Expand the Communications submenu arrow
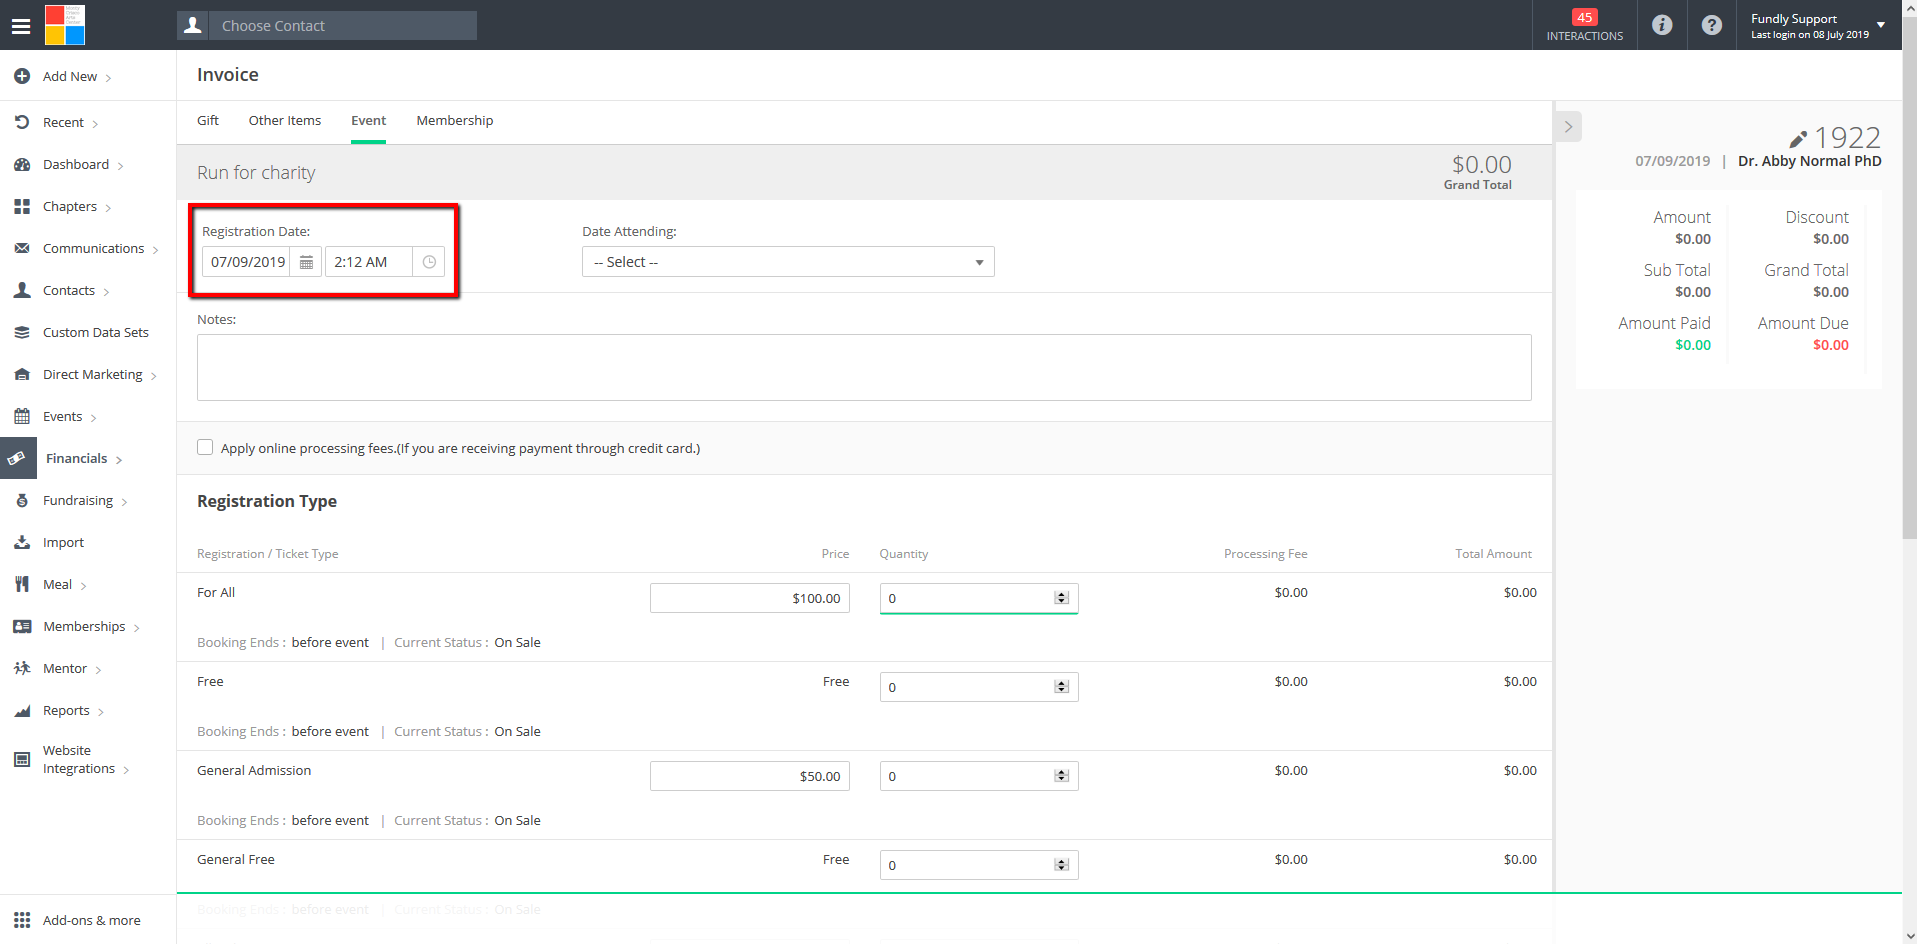1917x944 pixels. tap(155, 250)
